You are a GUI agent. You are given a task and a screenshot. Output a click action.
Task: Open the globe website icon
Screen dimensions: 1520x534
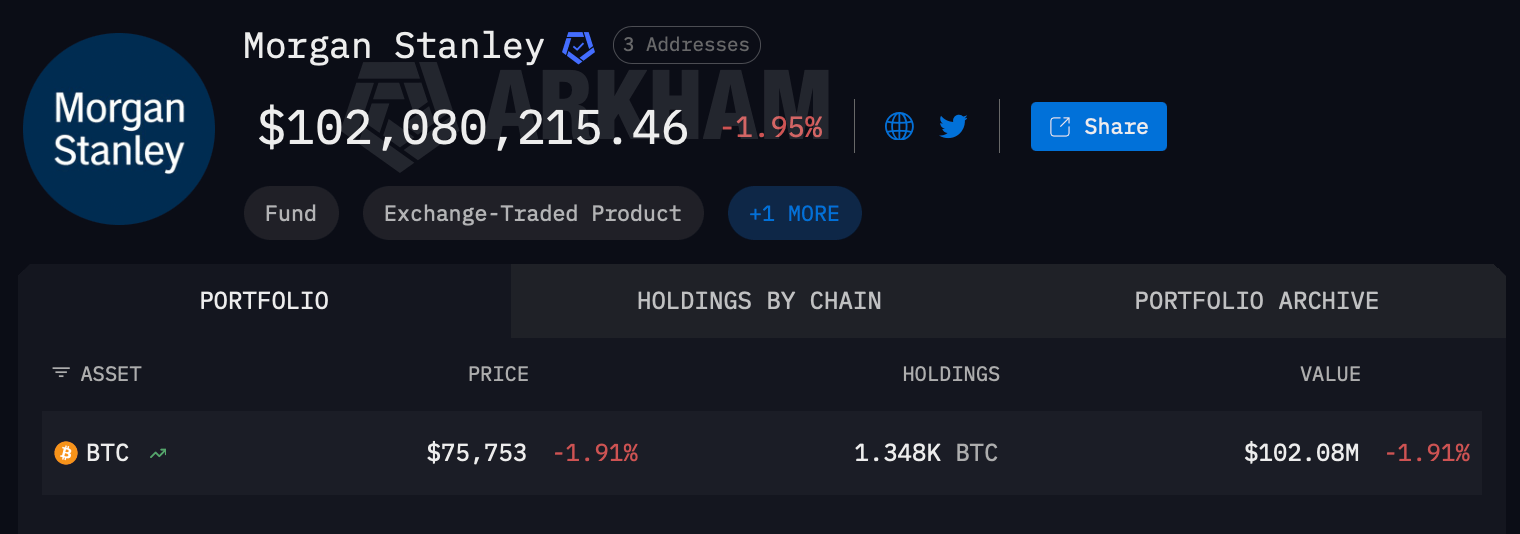pos(899,126)
